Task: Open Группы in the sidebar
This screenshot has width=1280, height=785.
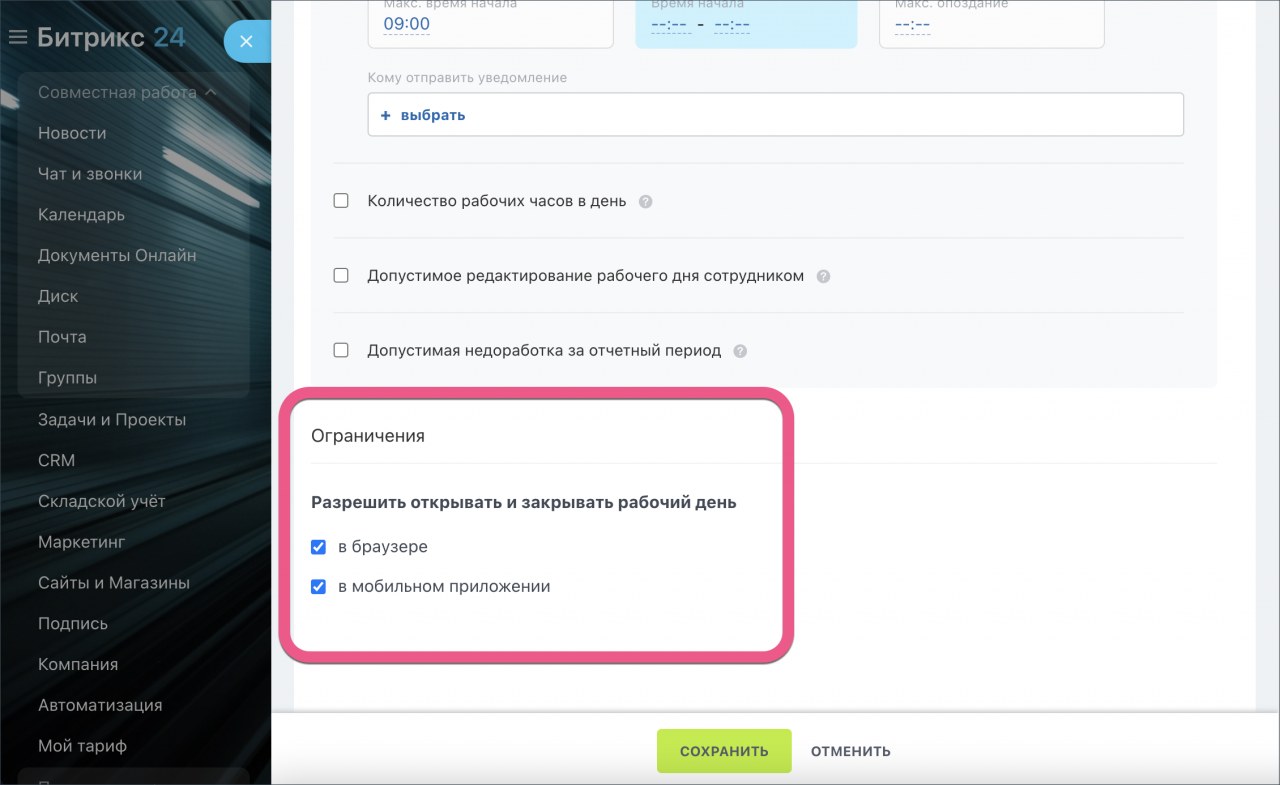Action: (x=67, y=378)
